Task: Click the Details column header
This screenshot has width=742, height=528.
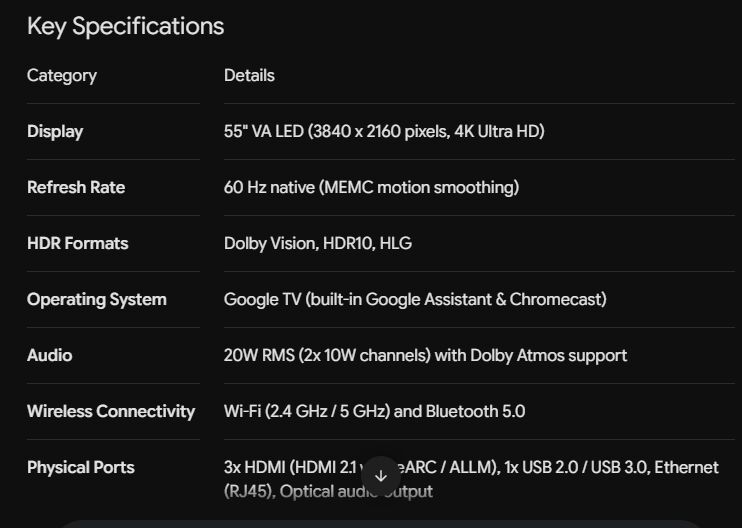Action: coord(249,76)
